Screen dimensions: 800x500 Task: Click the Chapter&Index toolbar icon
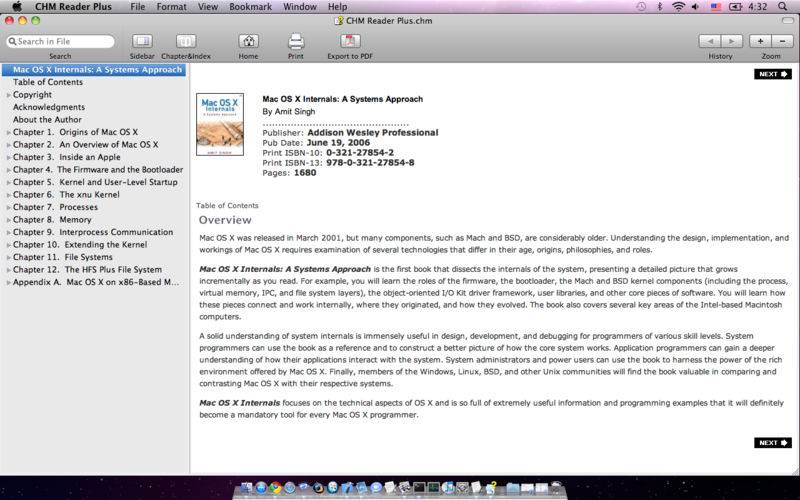pyautogui.click(x=186, y=41)
